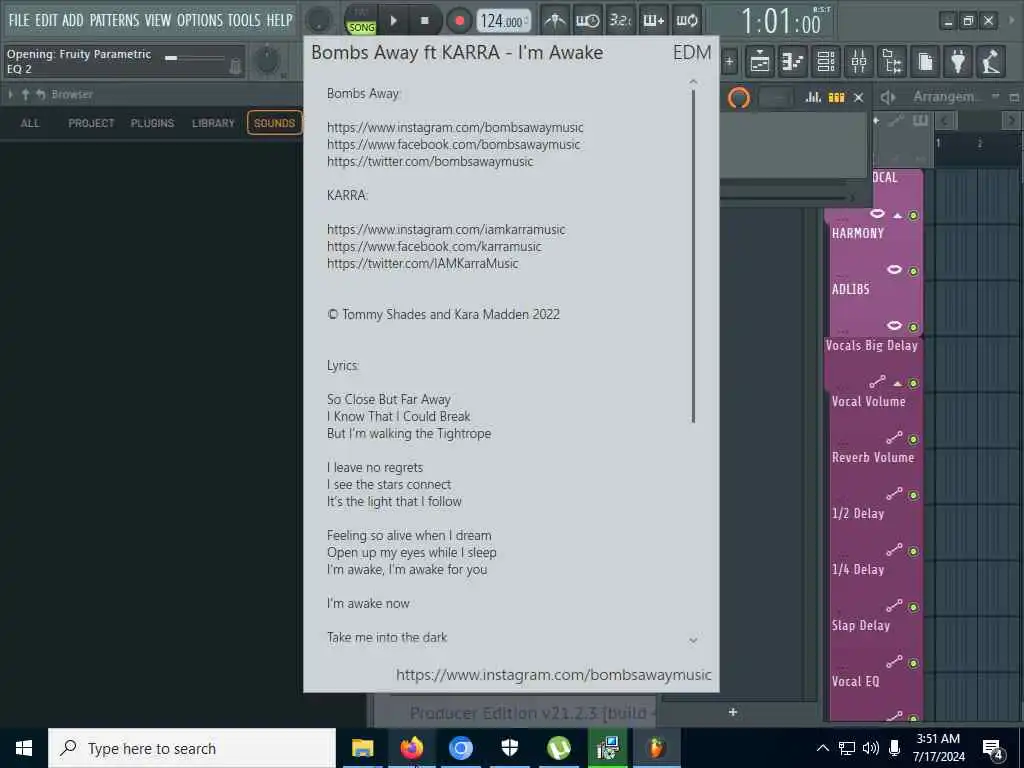This screenshot has height=768, width=1024.
Task: Toggle the SONG/PAT mode switch
Action: click(361, 21)
